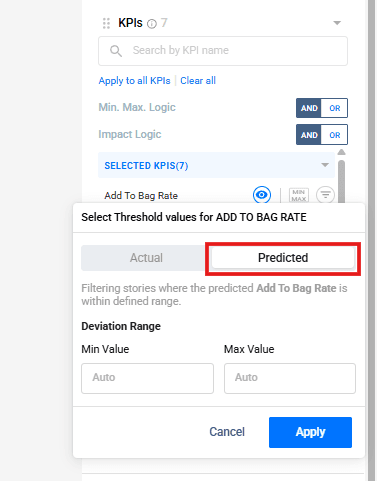Click the Apply to all KPIs link
377x481 pixels.
(134, 81)
